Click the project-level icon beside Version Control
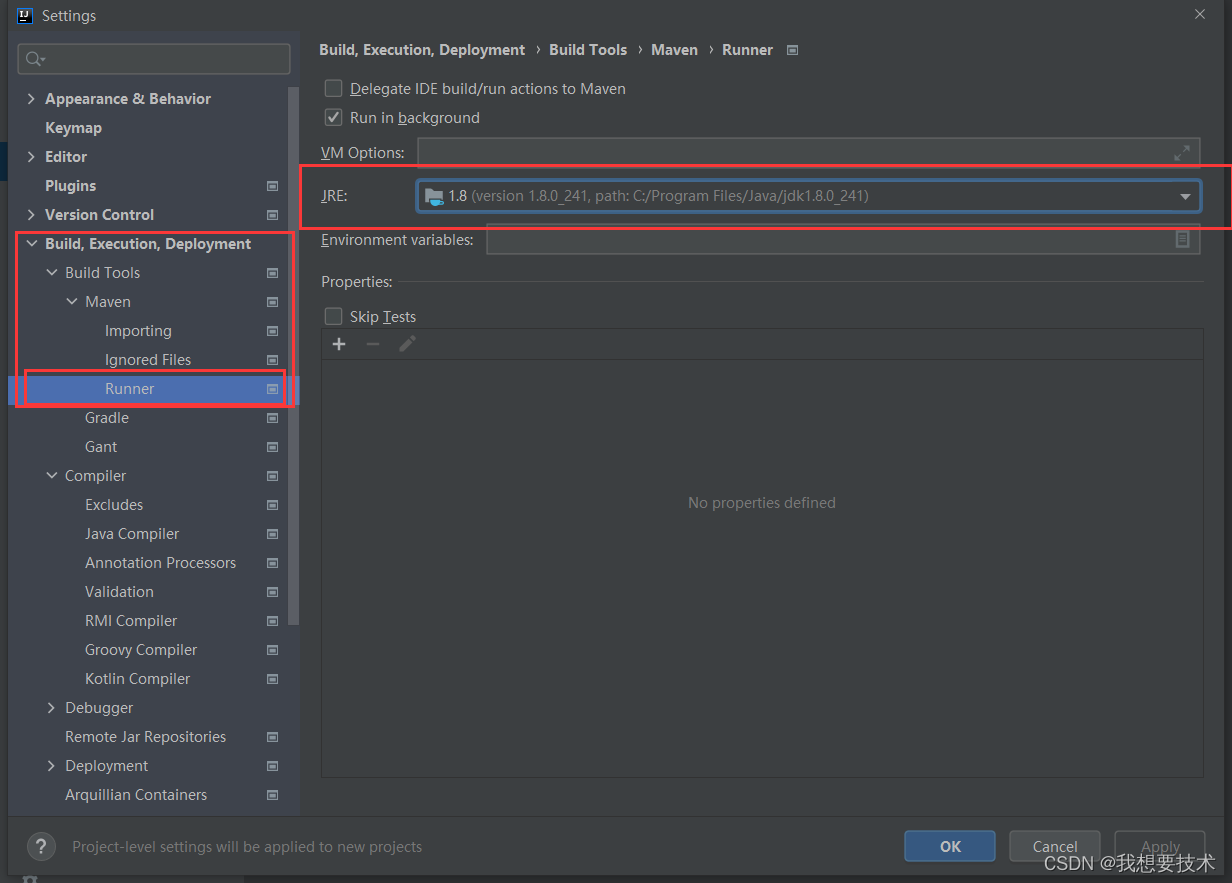Screen dimensions: 1232x883 click(x=272, y=215)
